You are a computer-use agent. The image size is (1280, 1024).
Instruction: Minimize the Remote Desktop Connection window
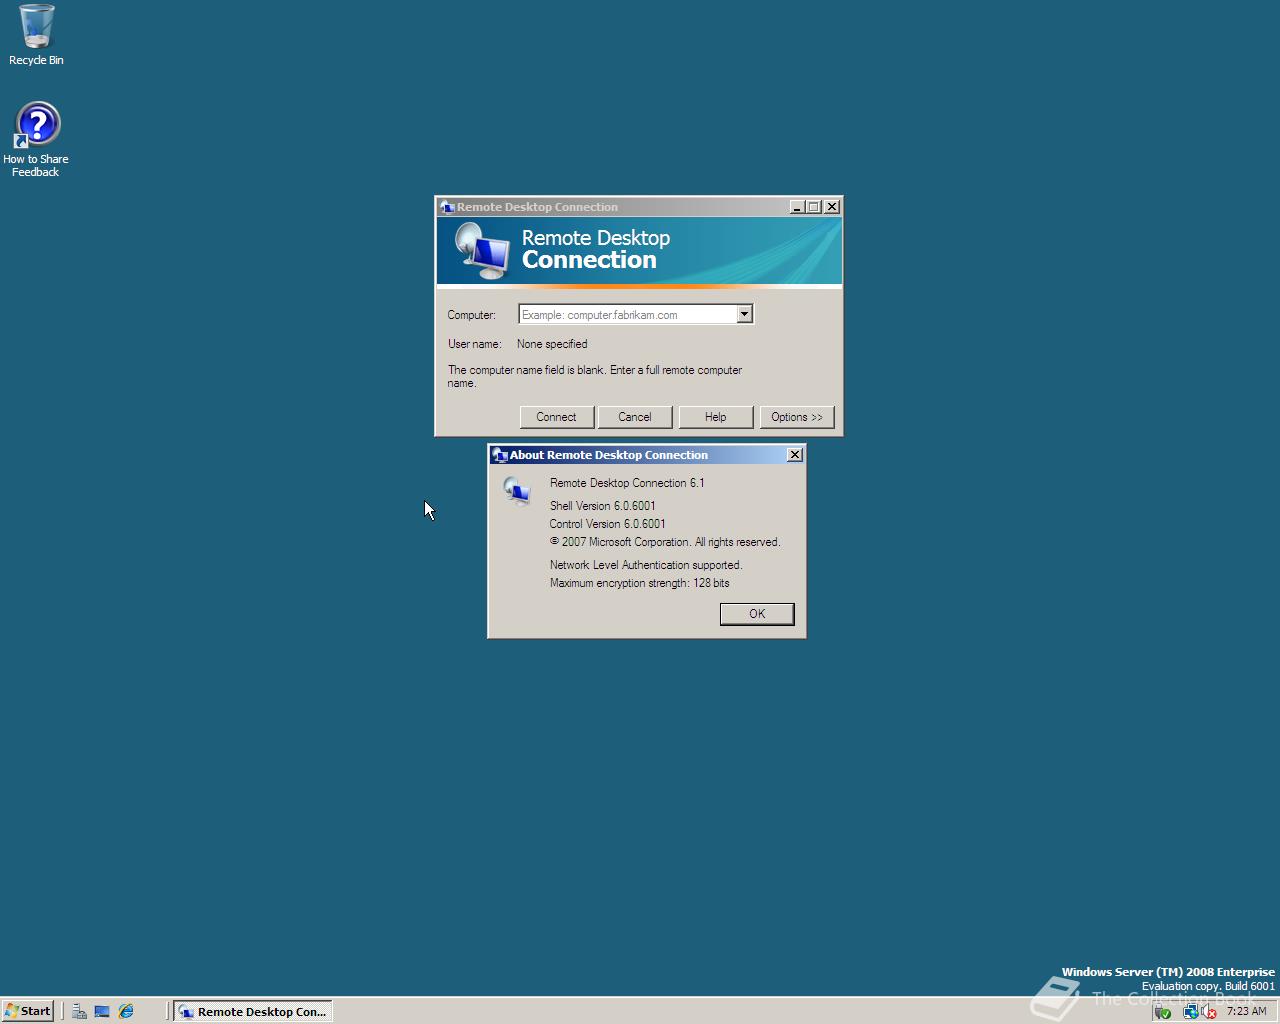point(797,207)
